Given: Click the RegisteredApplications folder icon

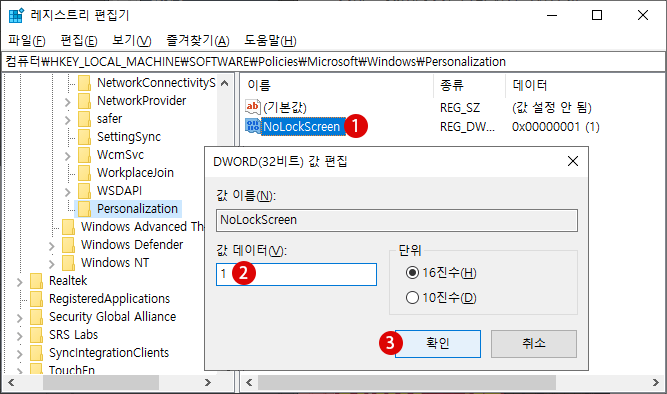Looking at the screenshot, I should (x=36, y=299).
